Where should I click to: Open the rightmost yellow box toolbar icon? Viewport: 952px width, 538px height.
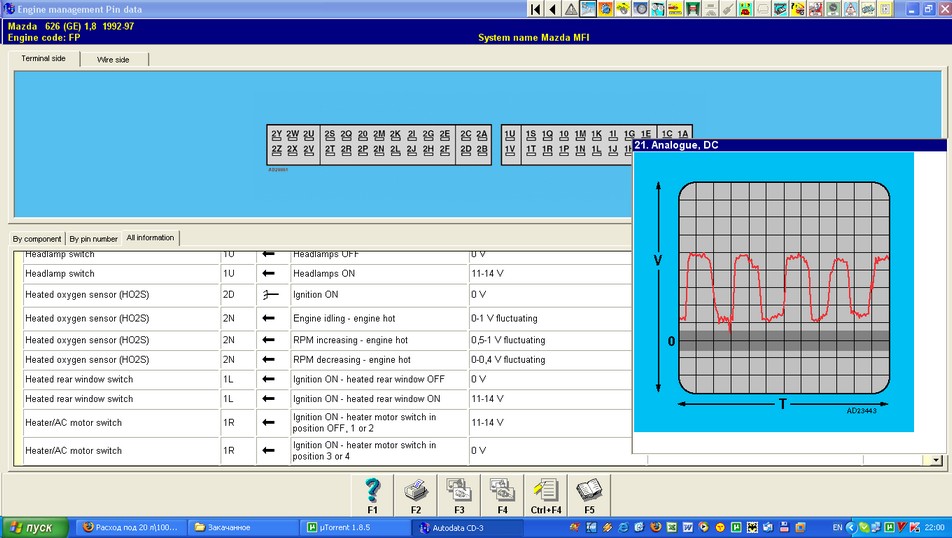click(x=885, y=9)
